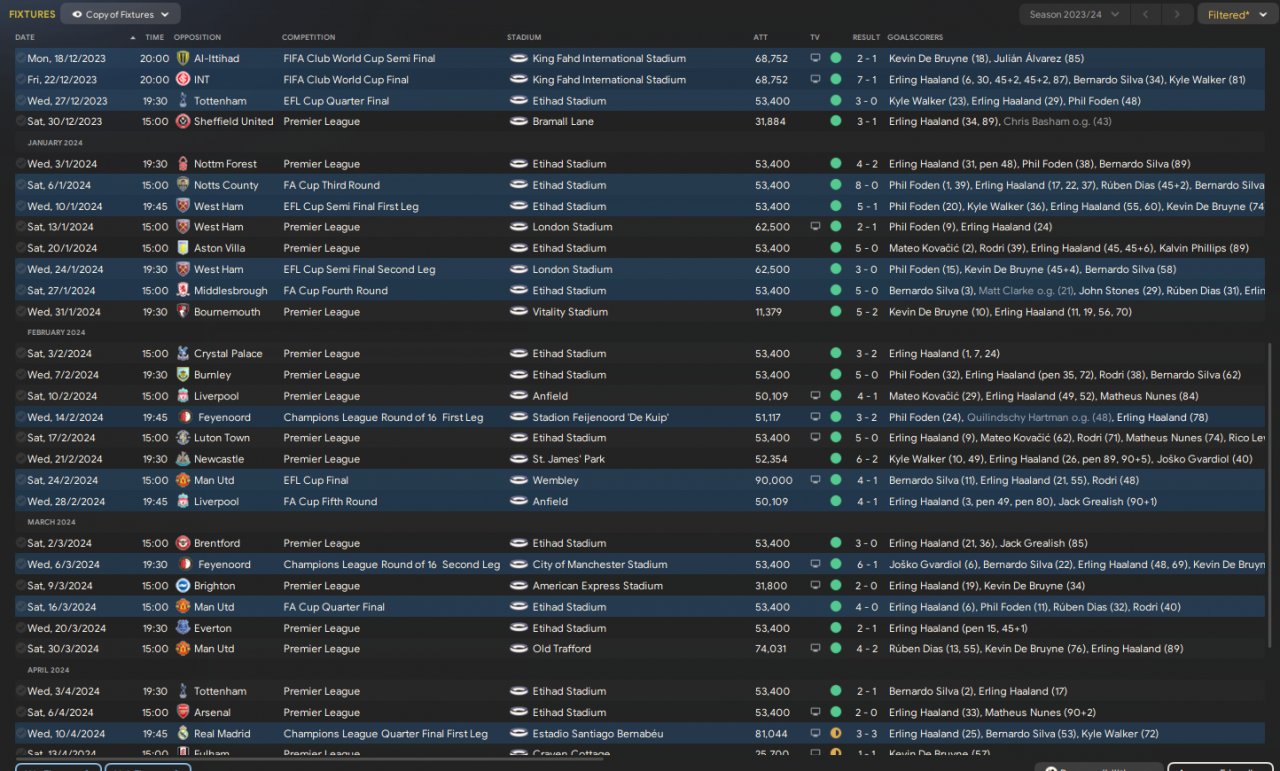Tick the row marker for Mon, 18/12/2023

click(x=20, y=59)
